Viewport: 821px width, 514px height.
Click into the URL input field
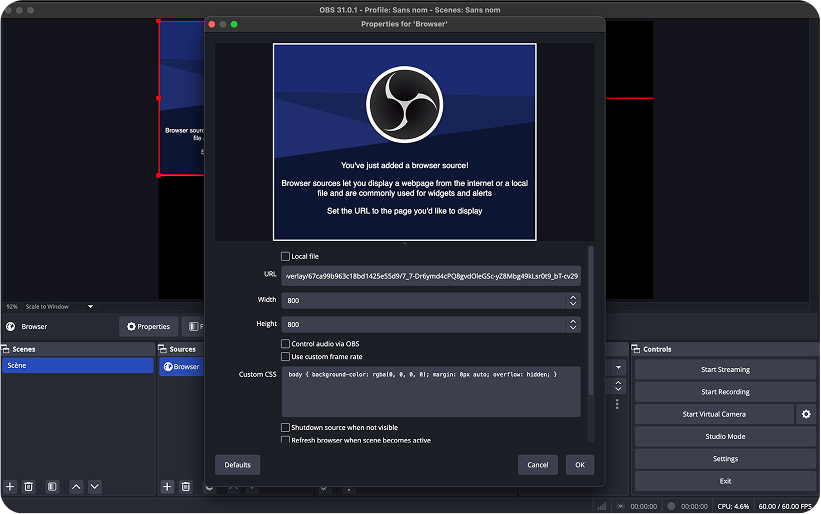430,276
